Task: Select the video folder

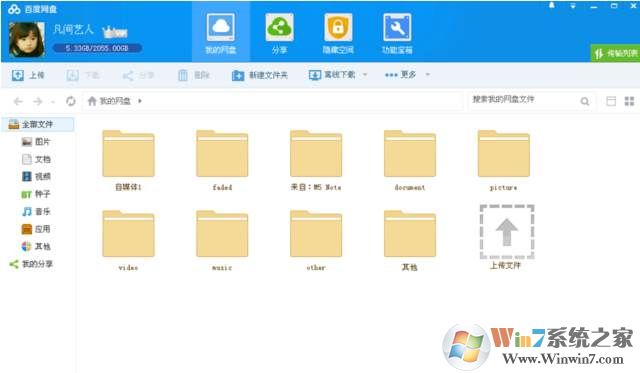Action: [128, 240]
